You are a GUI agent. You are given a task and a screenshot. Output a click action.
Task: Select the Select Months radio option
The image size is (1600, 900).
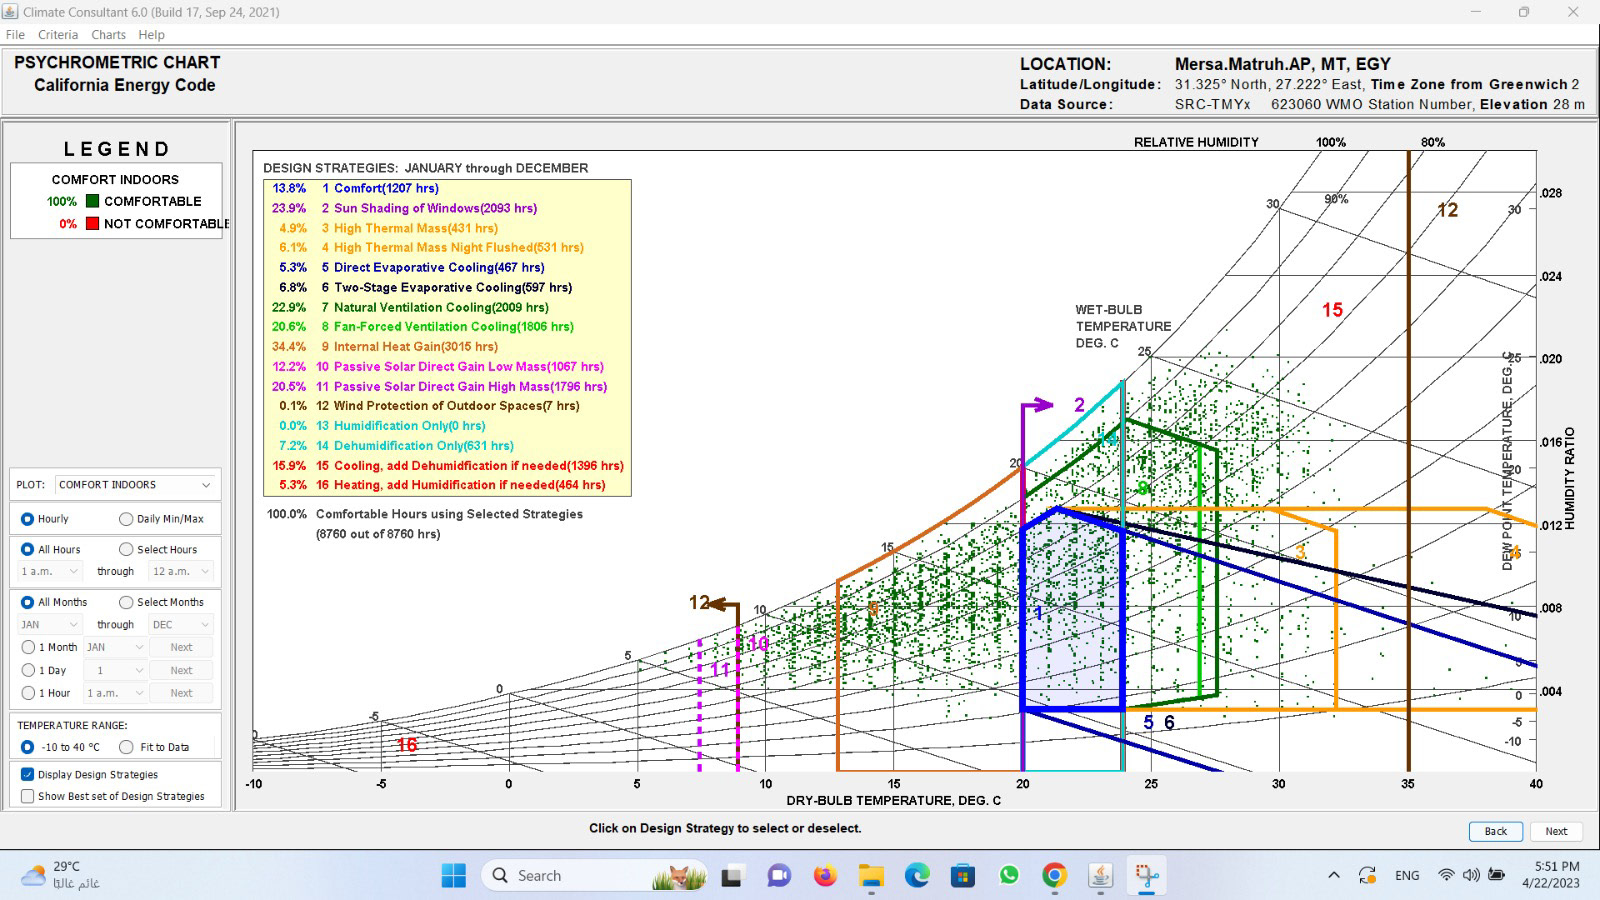click(x=126, y=602)
